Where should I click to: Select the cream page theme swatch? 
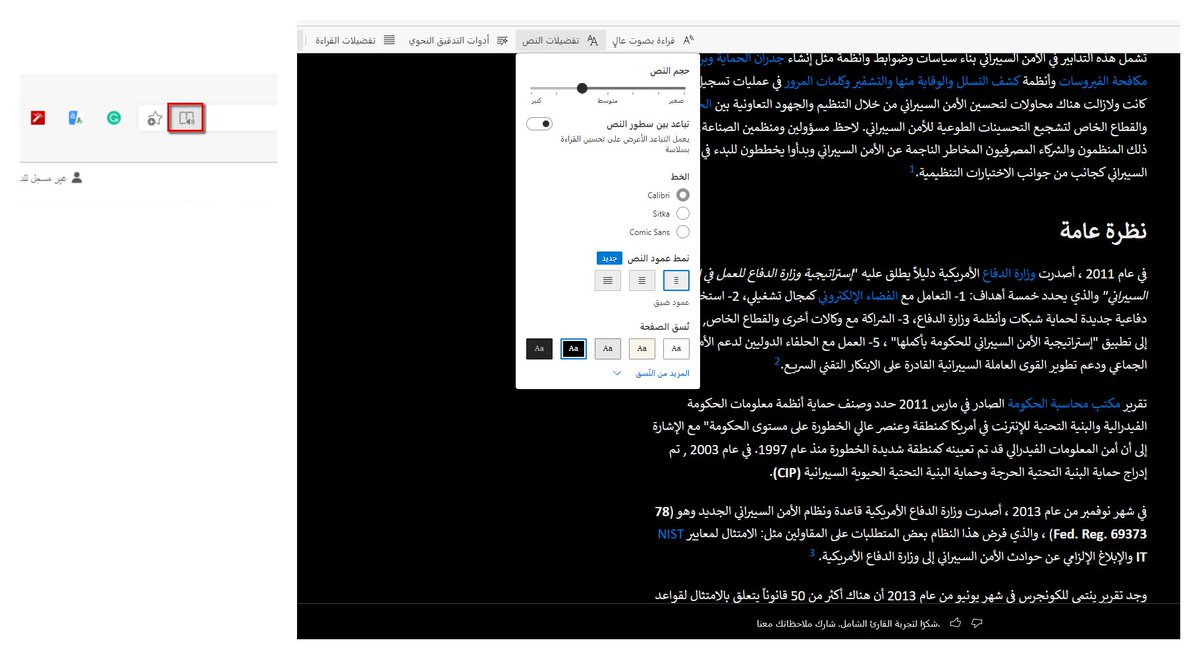(642, 348)
